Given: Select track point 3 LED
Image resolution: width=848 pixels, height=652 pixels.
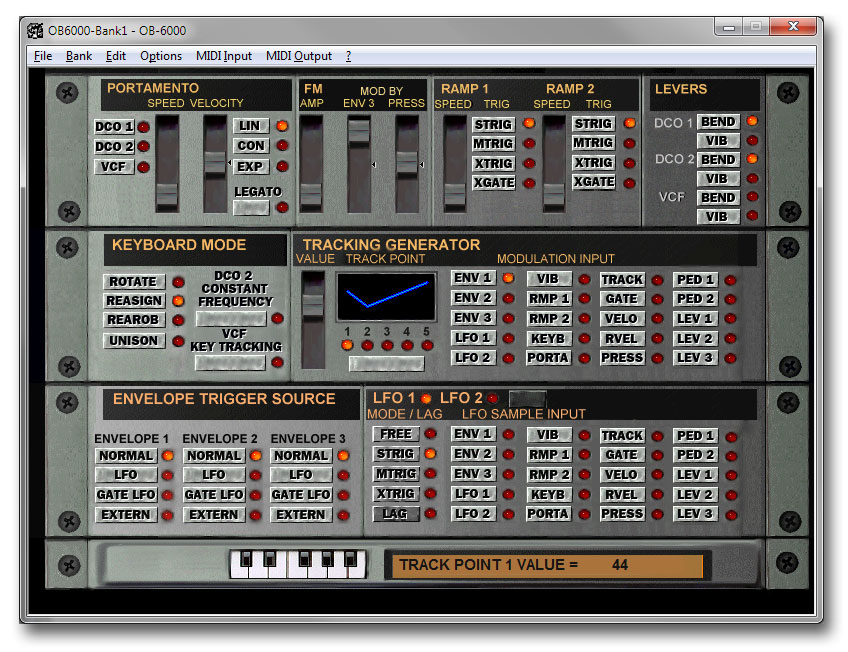Looking at the screenshot, I should pyautogui.click(x=387, y=345).
